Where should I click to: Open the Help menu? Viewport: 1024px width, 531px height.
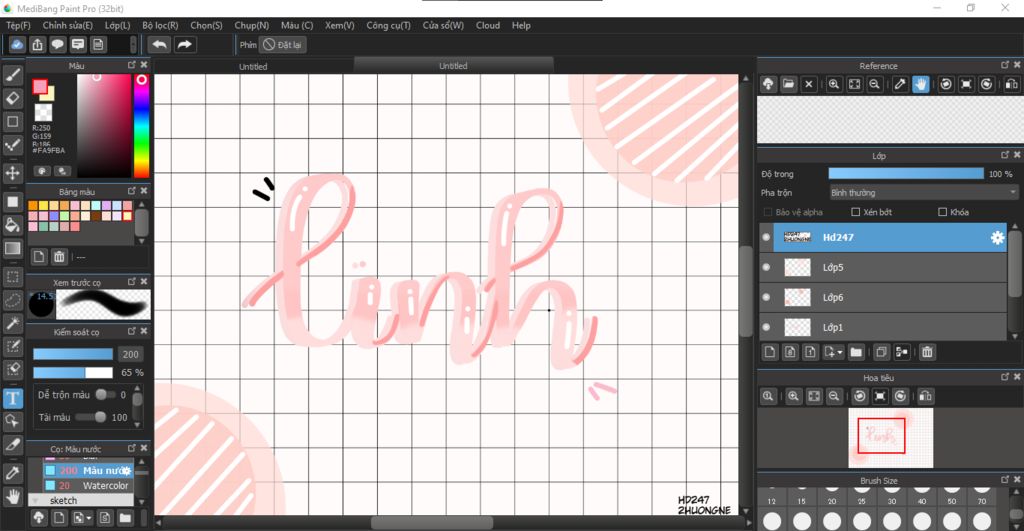521,25
